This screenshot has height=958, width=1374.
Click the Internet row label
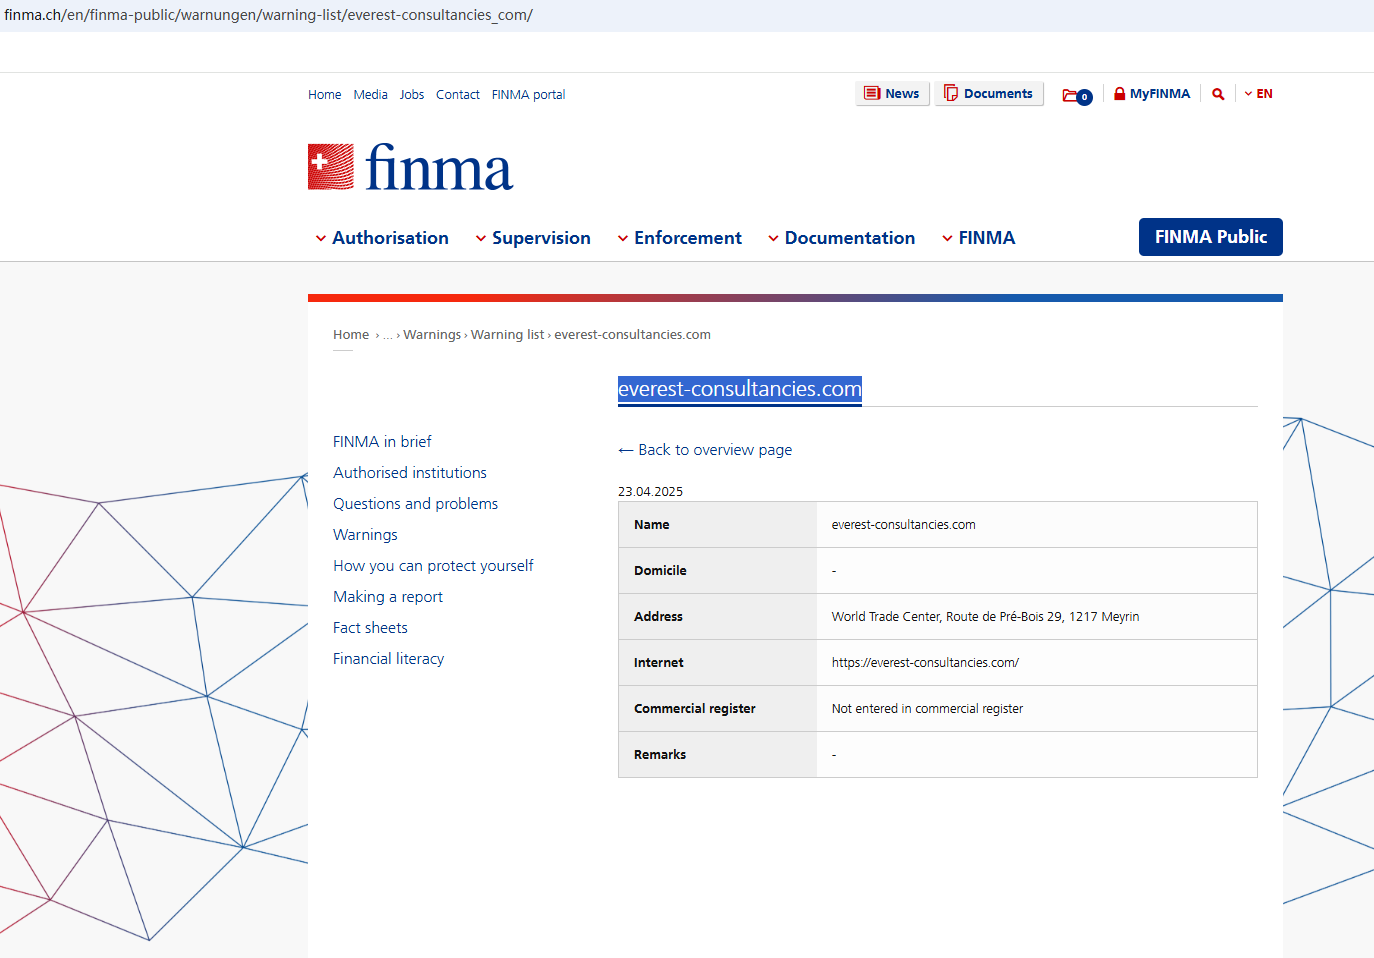tap(659, 663)
